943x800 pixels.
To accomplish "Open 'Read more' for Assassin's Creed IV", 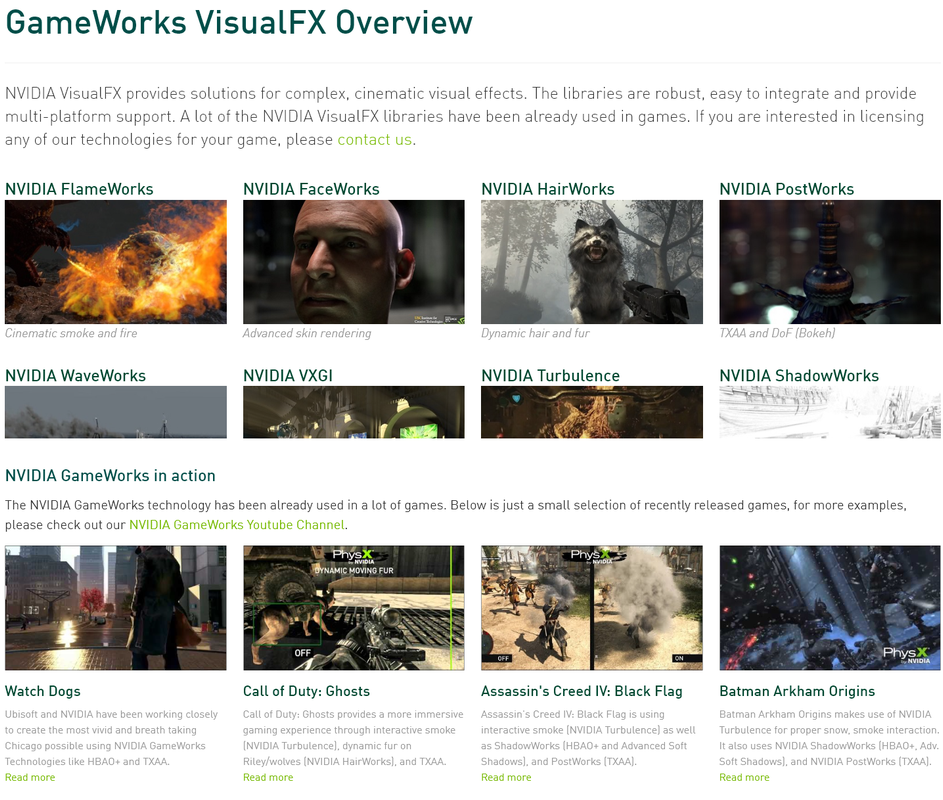I will (x=506, y=777).
